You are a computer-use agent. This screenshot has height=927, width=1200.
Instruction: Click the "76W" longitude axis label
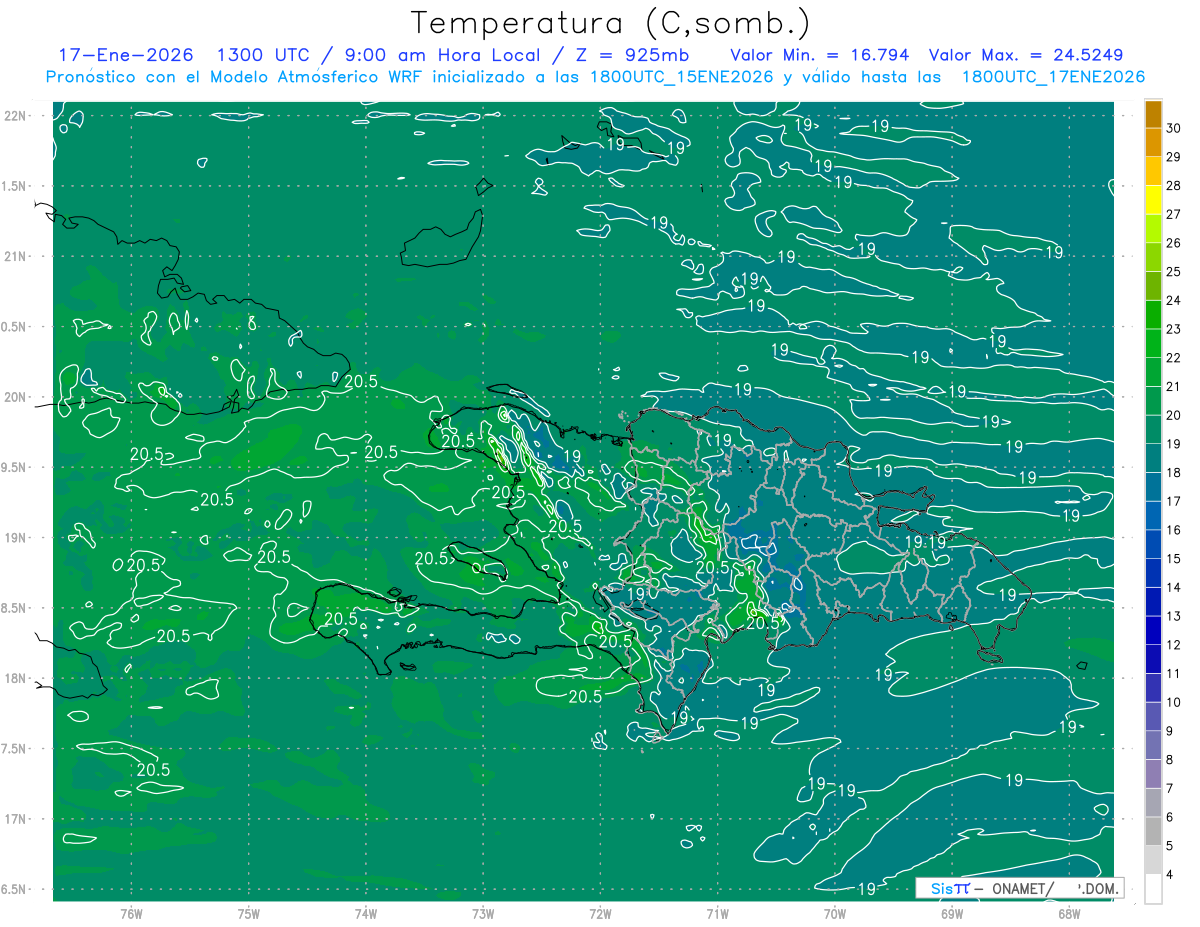(x=131, y=914)
